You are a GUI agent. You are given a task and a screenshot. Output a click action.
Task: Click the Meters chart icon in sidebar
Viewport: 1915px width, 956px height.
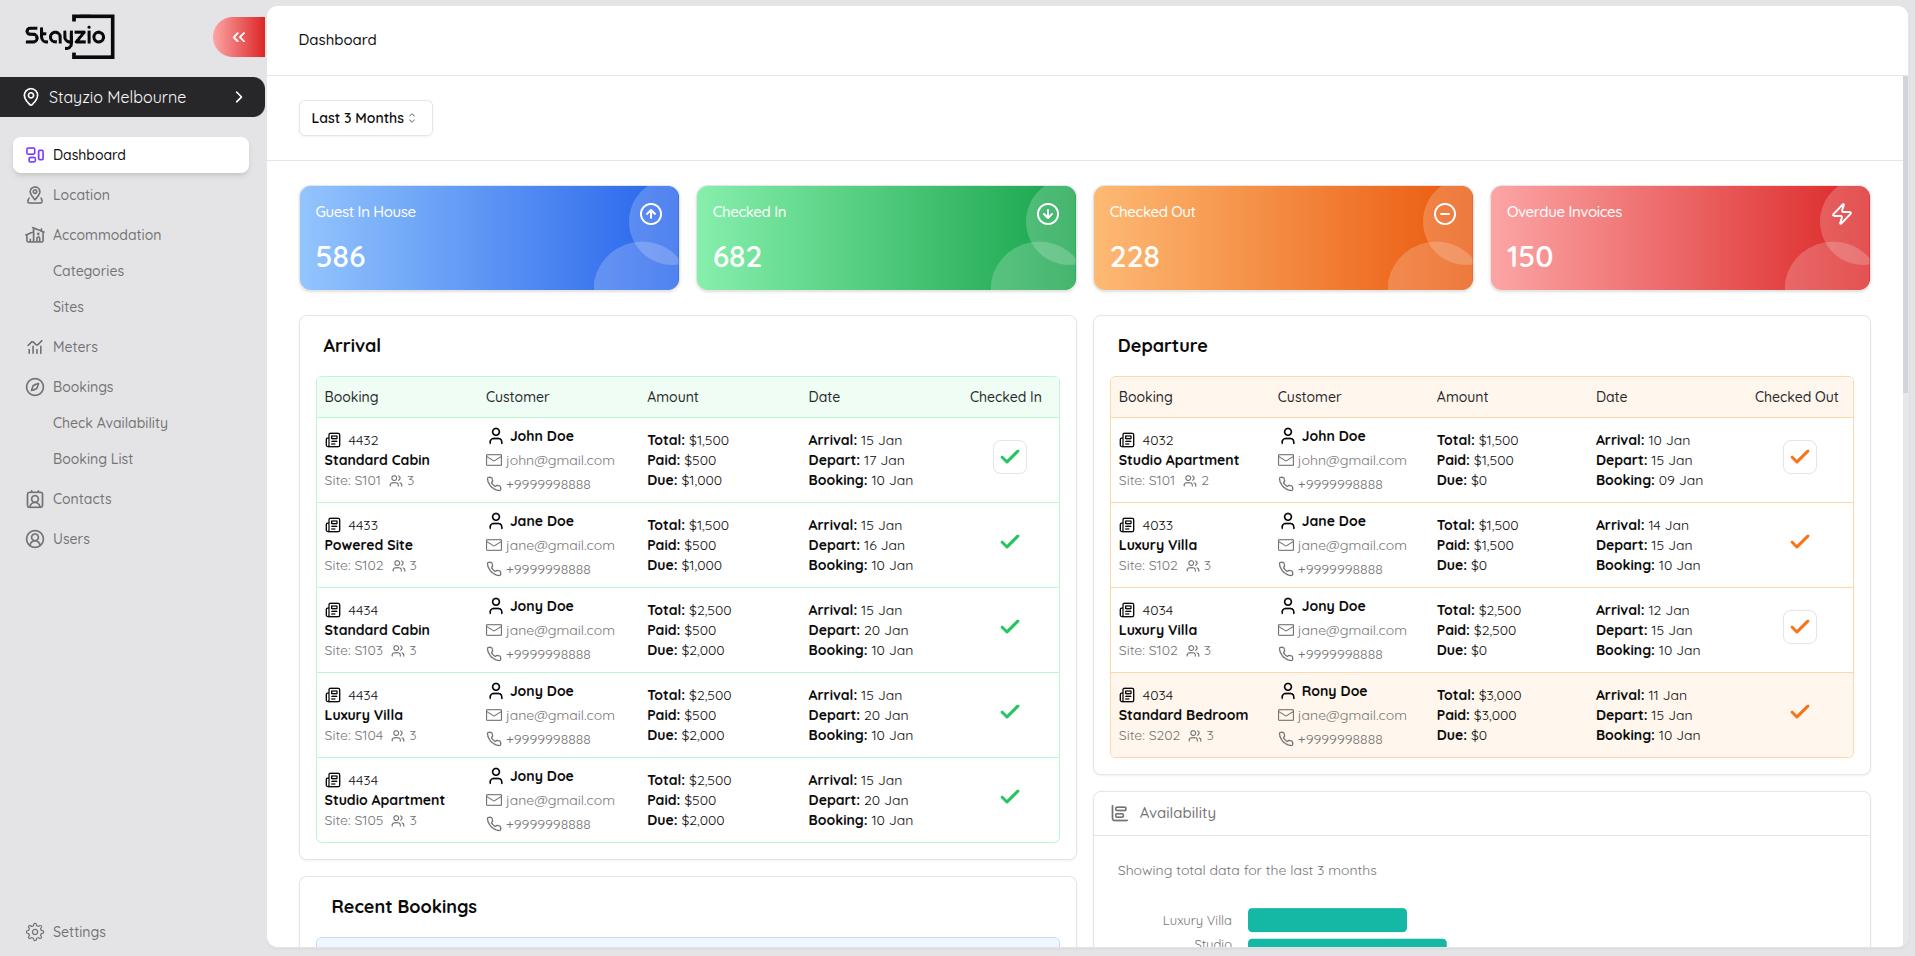pos(35,347)
